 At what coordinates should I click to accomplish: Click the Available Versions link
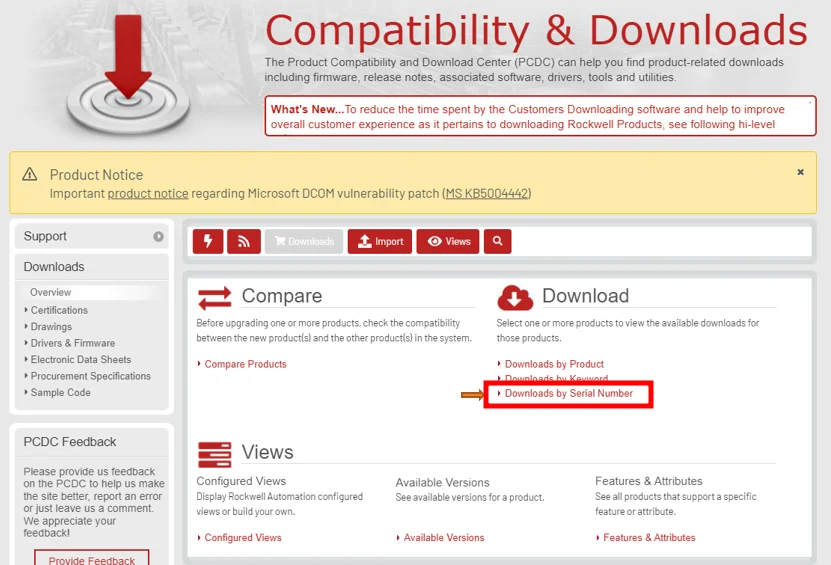click(444, 537)
